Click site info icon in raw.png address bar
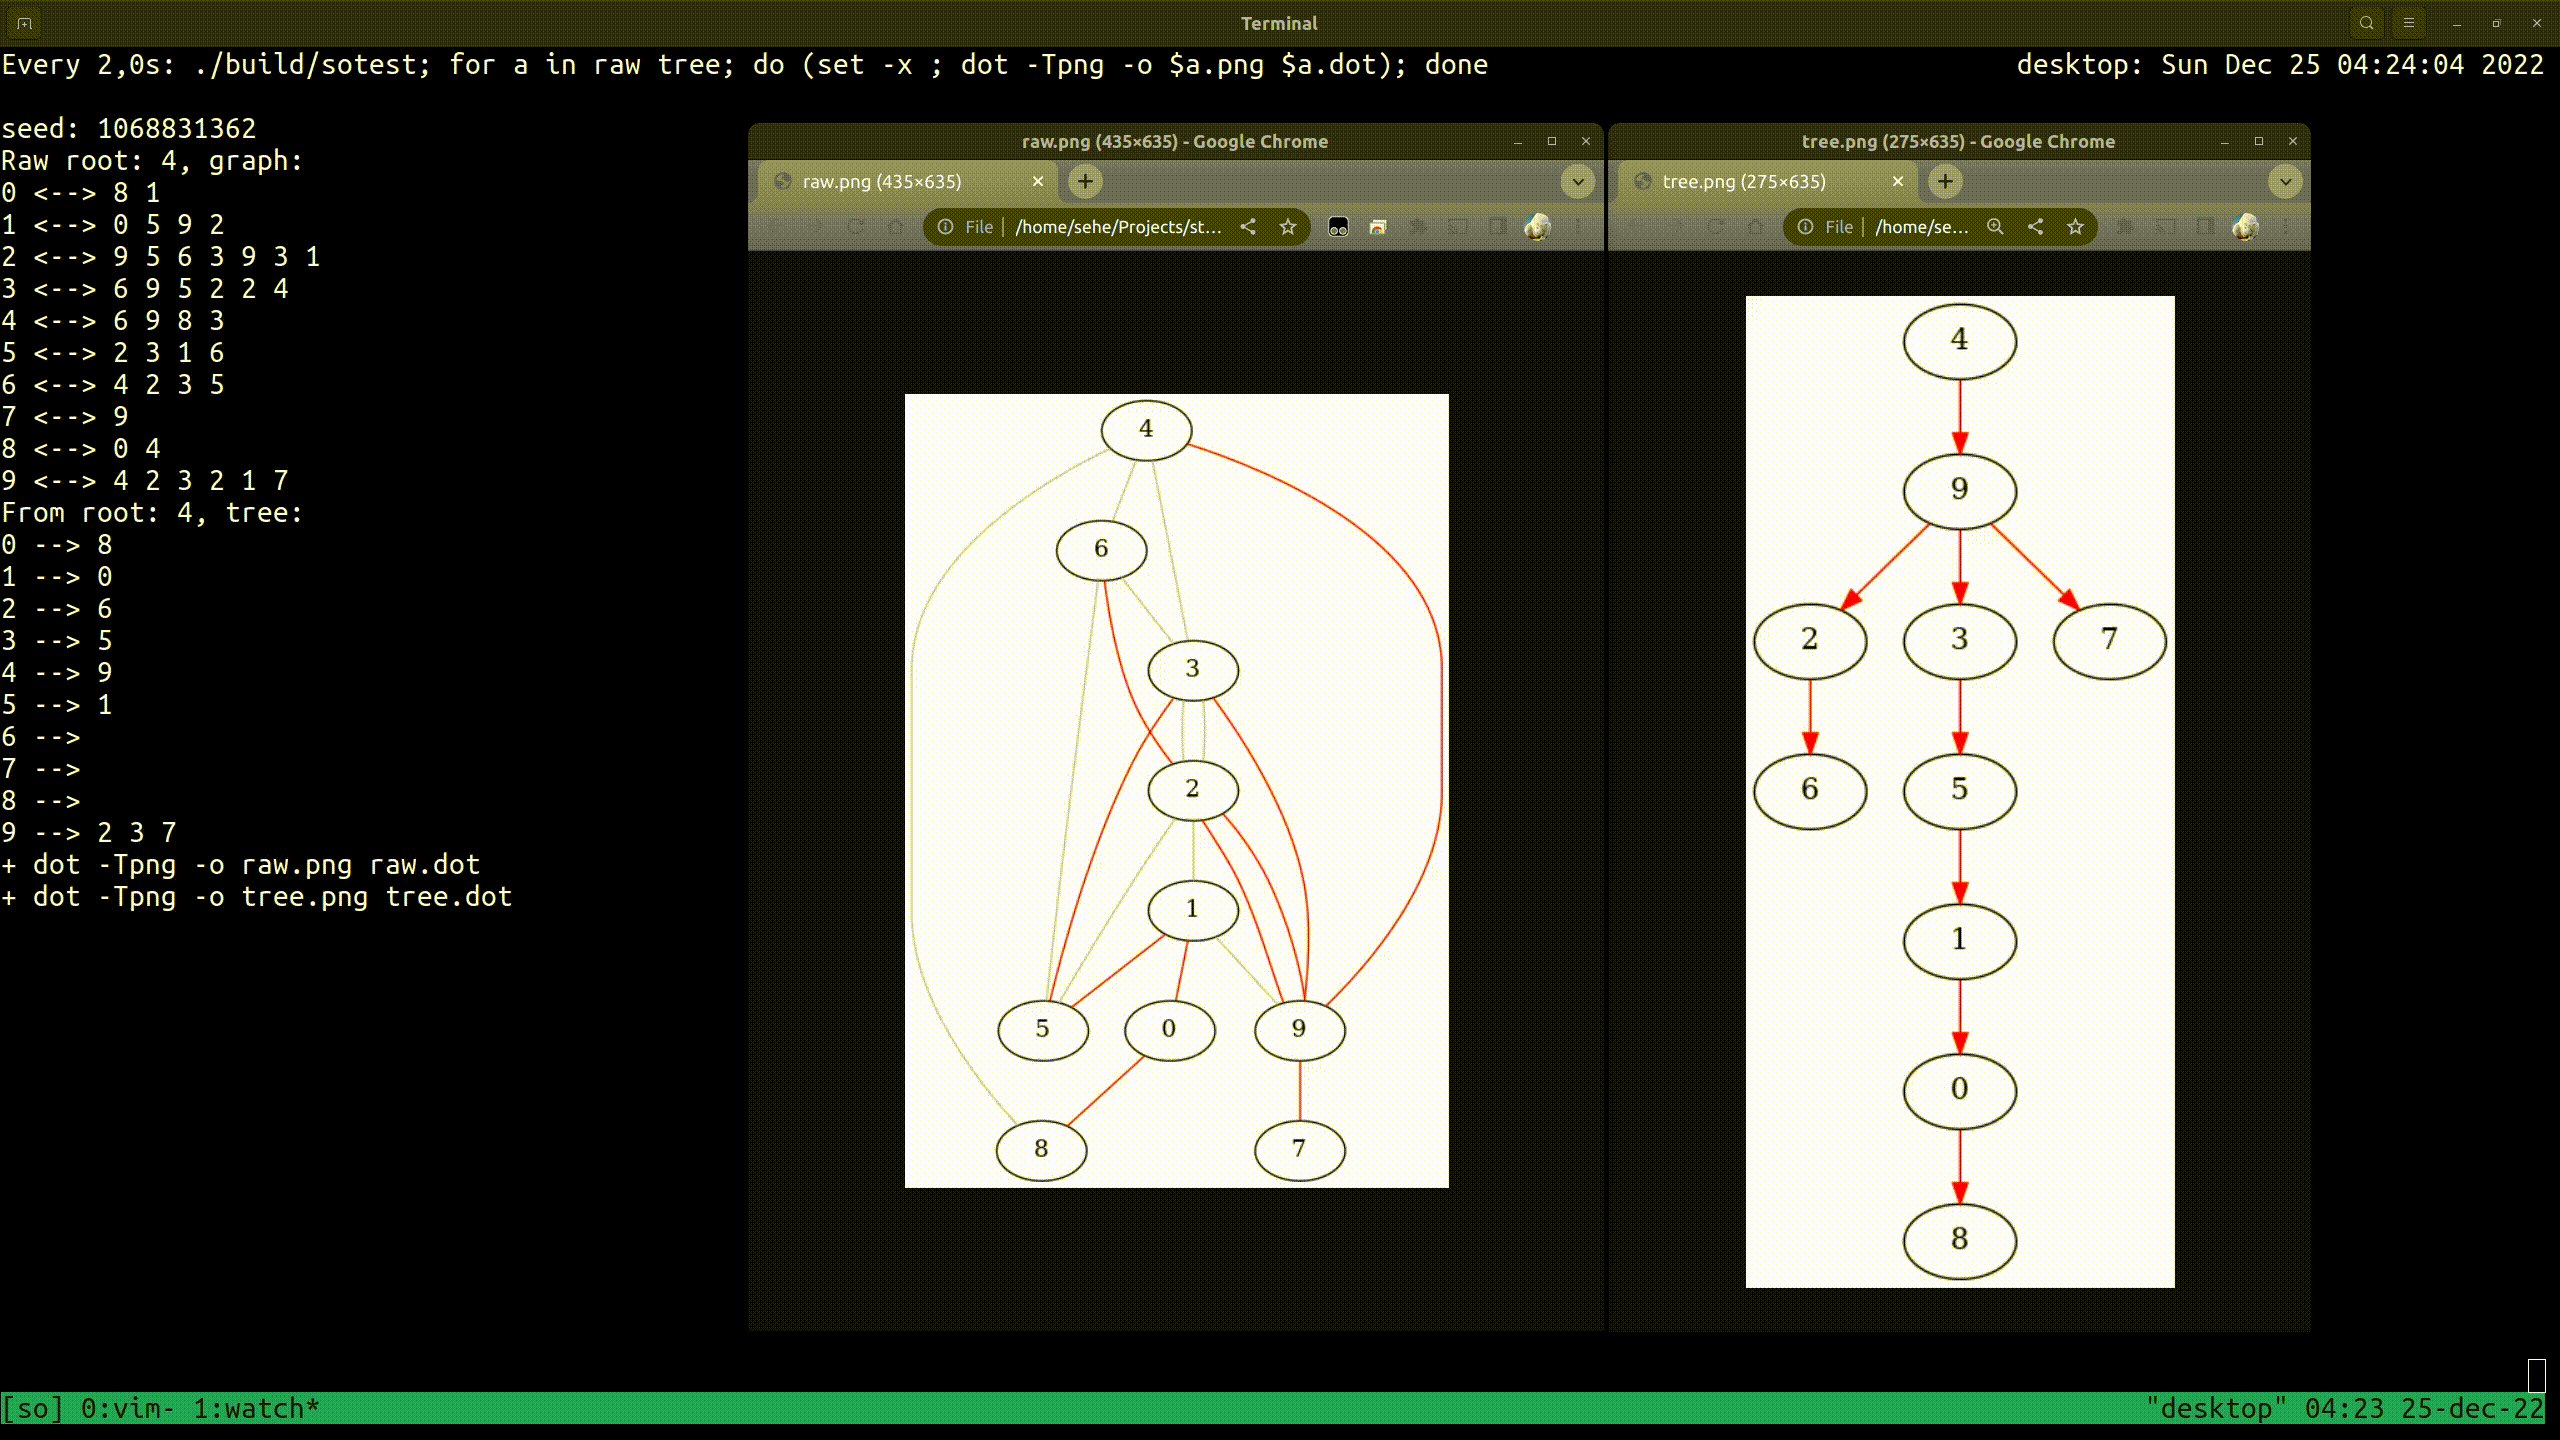The width and height of the screenshot is (2560, 1440). [x=945, y=227]
